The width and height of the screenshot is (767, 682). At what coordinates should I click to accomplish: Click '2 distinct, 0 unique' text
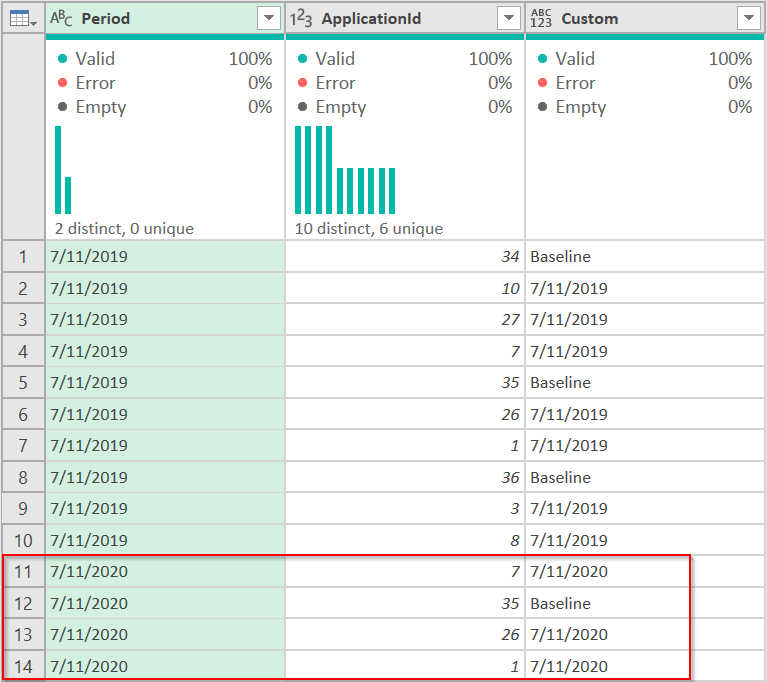click(x=124, y=228)
